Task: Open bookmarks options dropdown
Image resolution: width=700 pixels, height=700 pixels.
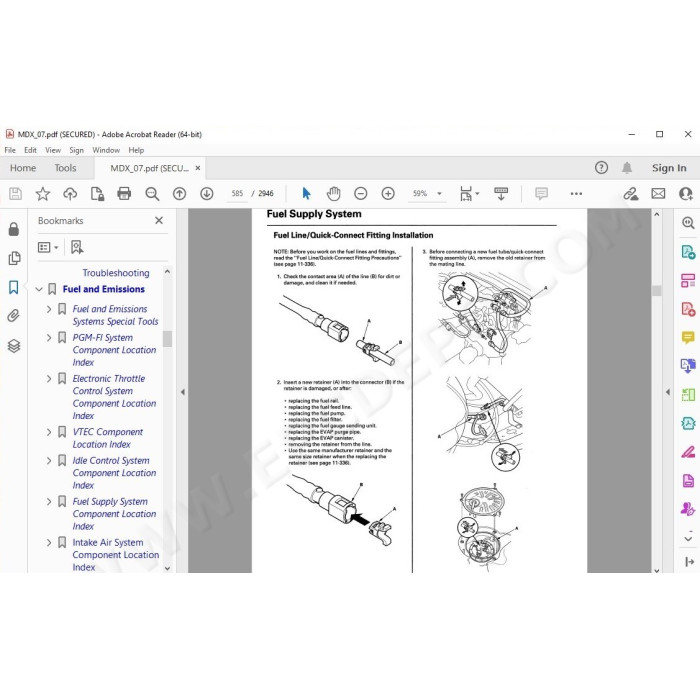Action: point(48,247)
